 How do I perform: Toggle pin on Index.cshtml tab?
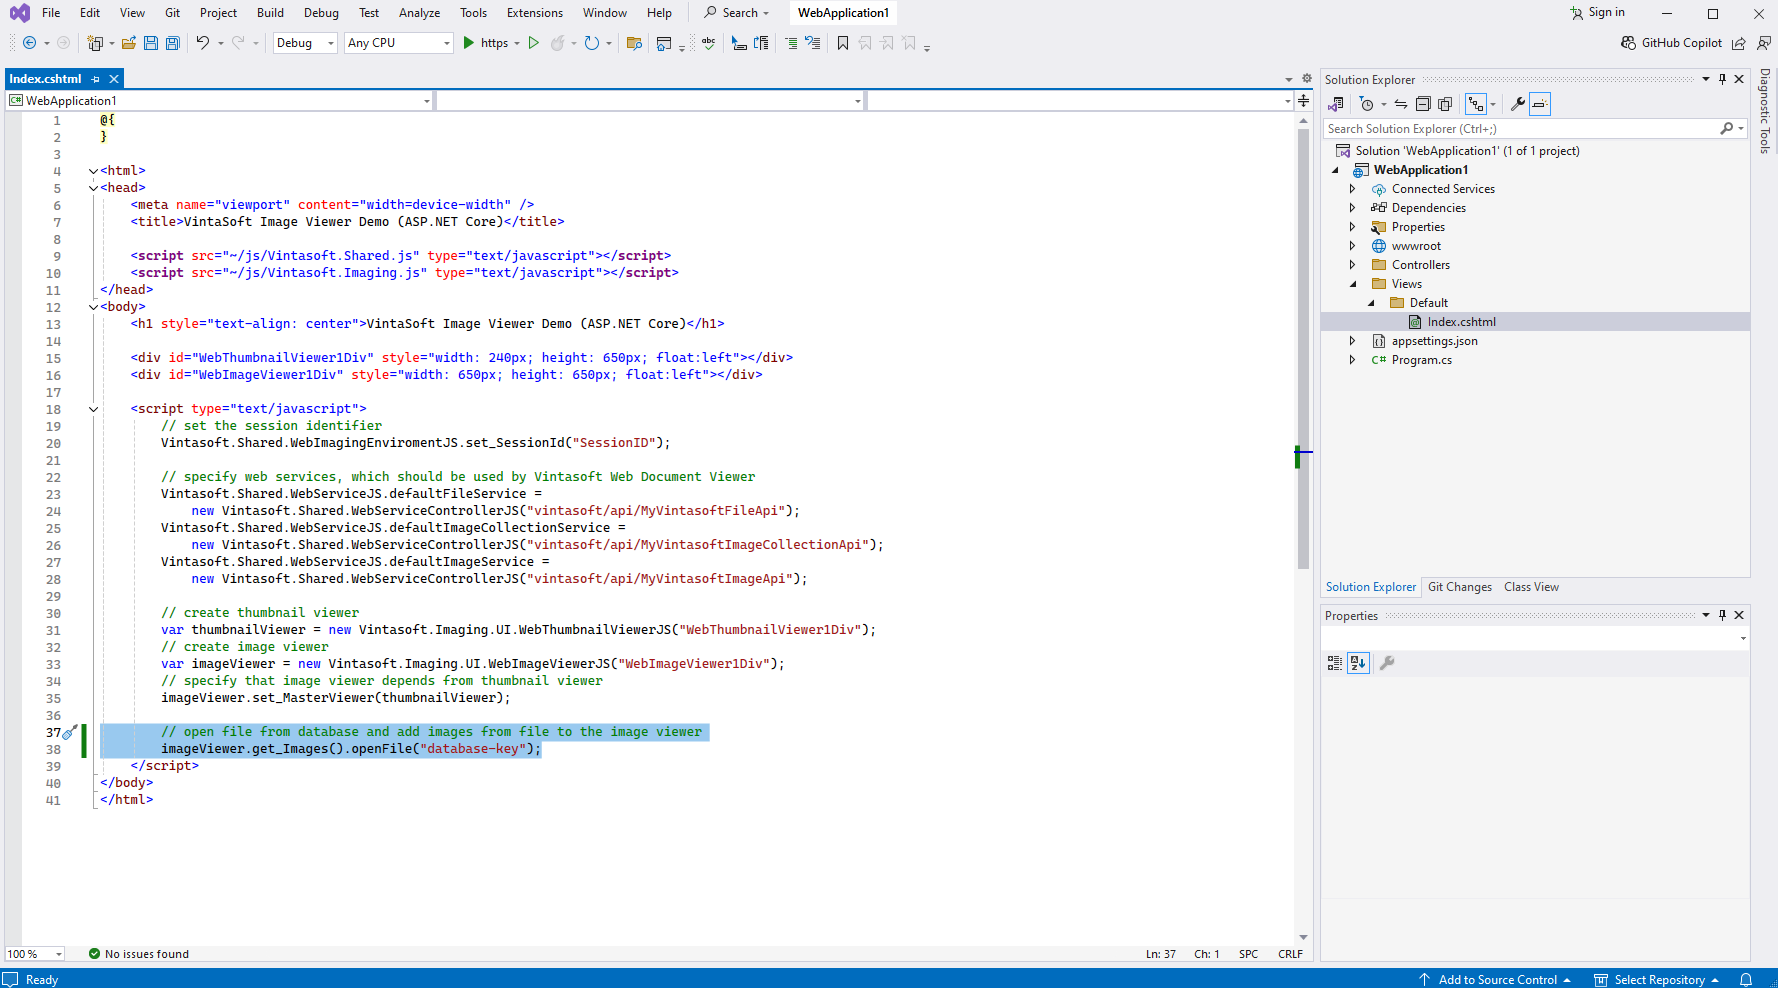tap(96, 79)
